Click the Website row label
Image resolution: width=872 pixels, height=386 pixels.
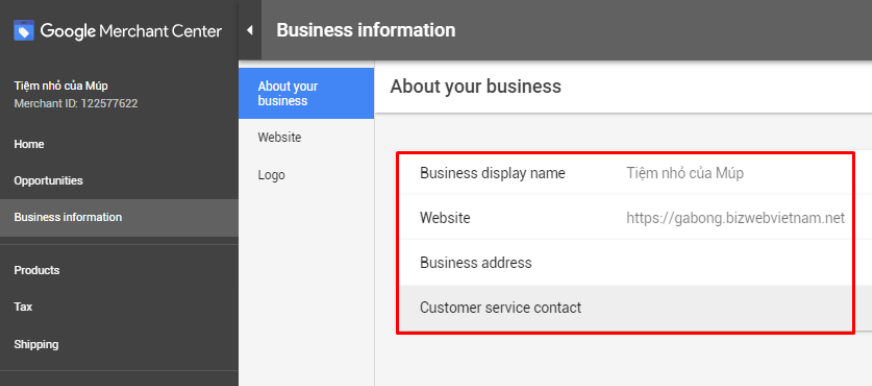pyautogui.click(x=445, y=218)
